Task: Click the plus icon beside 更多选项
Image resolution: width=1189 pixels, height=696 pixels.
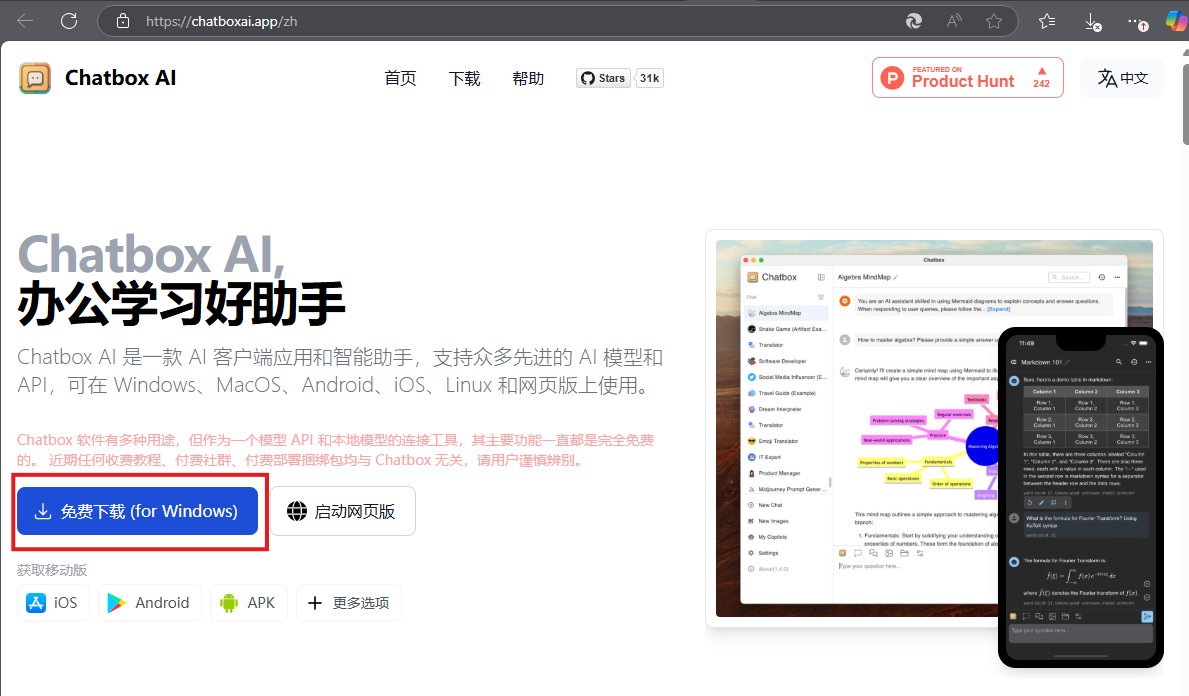Action: click(x=315, y=603)
